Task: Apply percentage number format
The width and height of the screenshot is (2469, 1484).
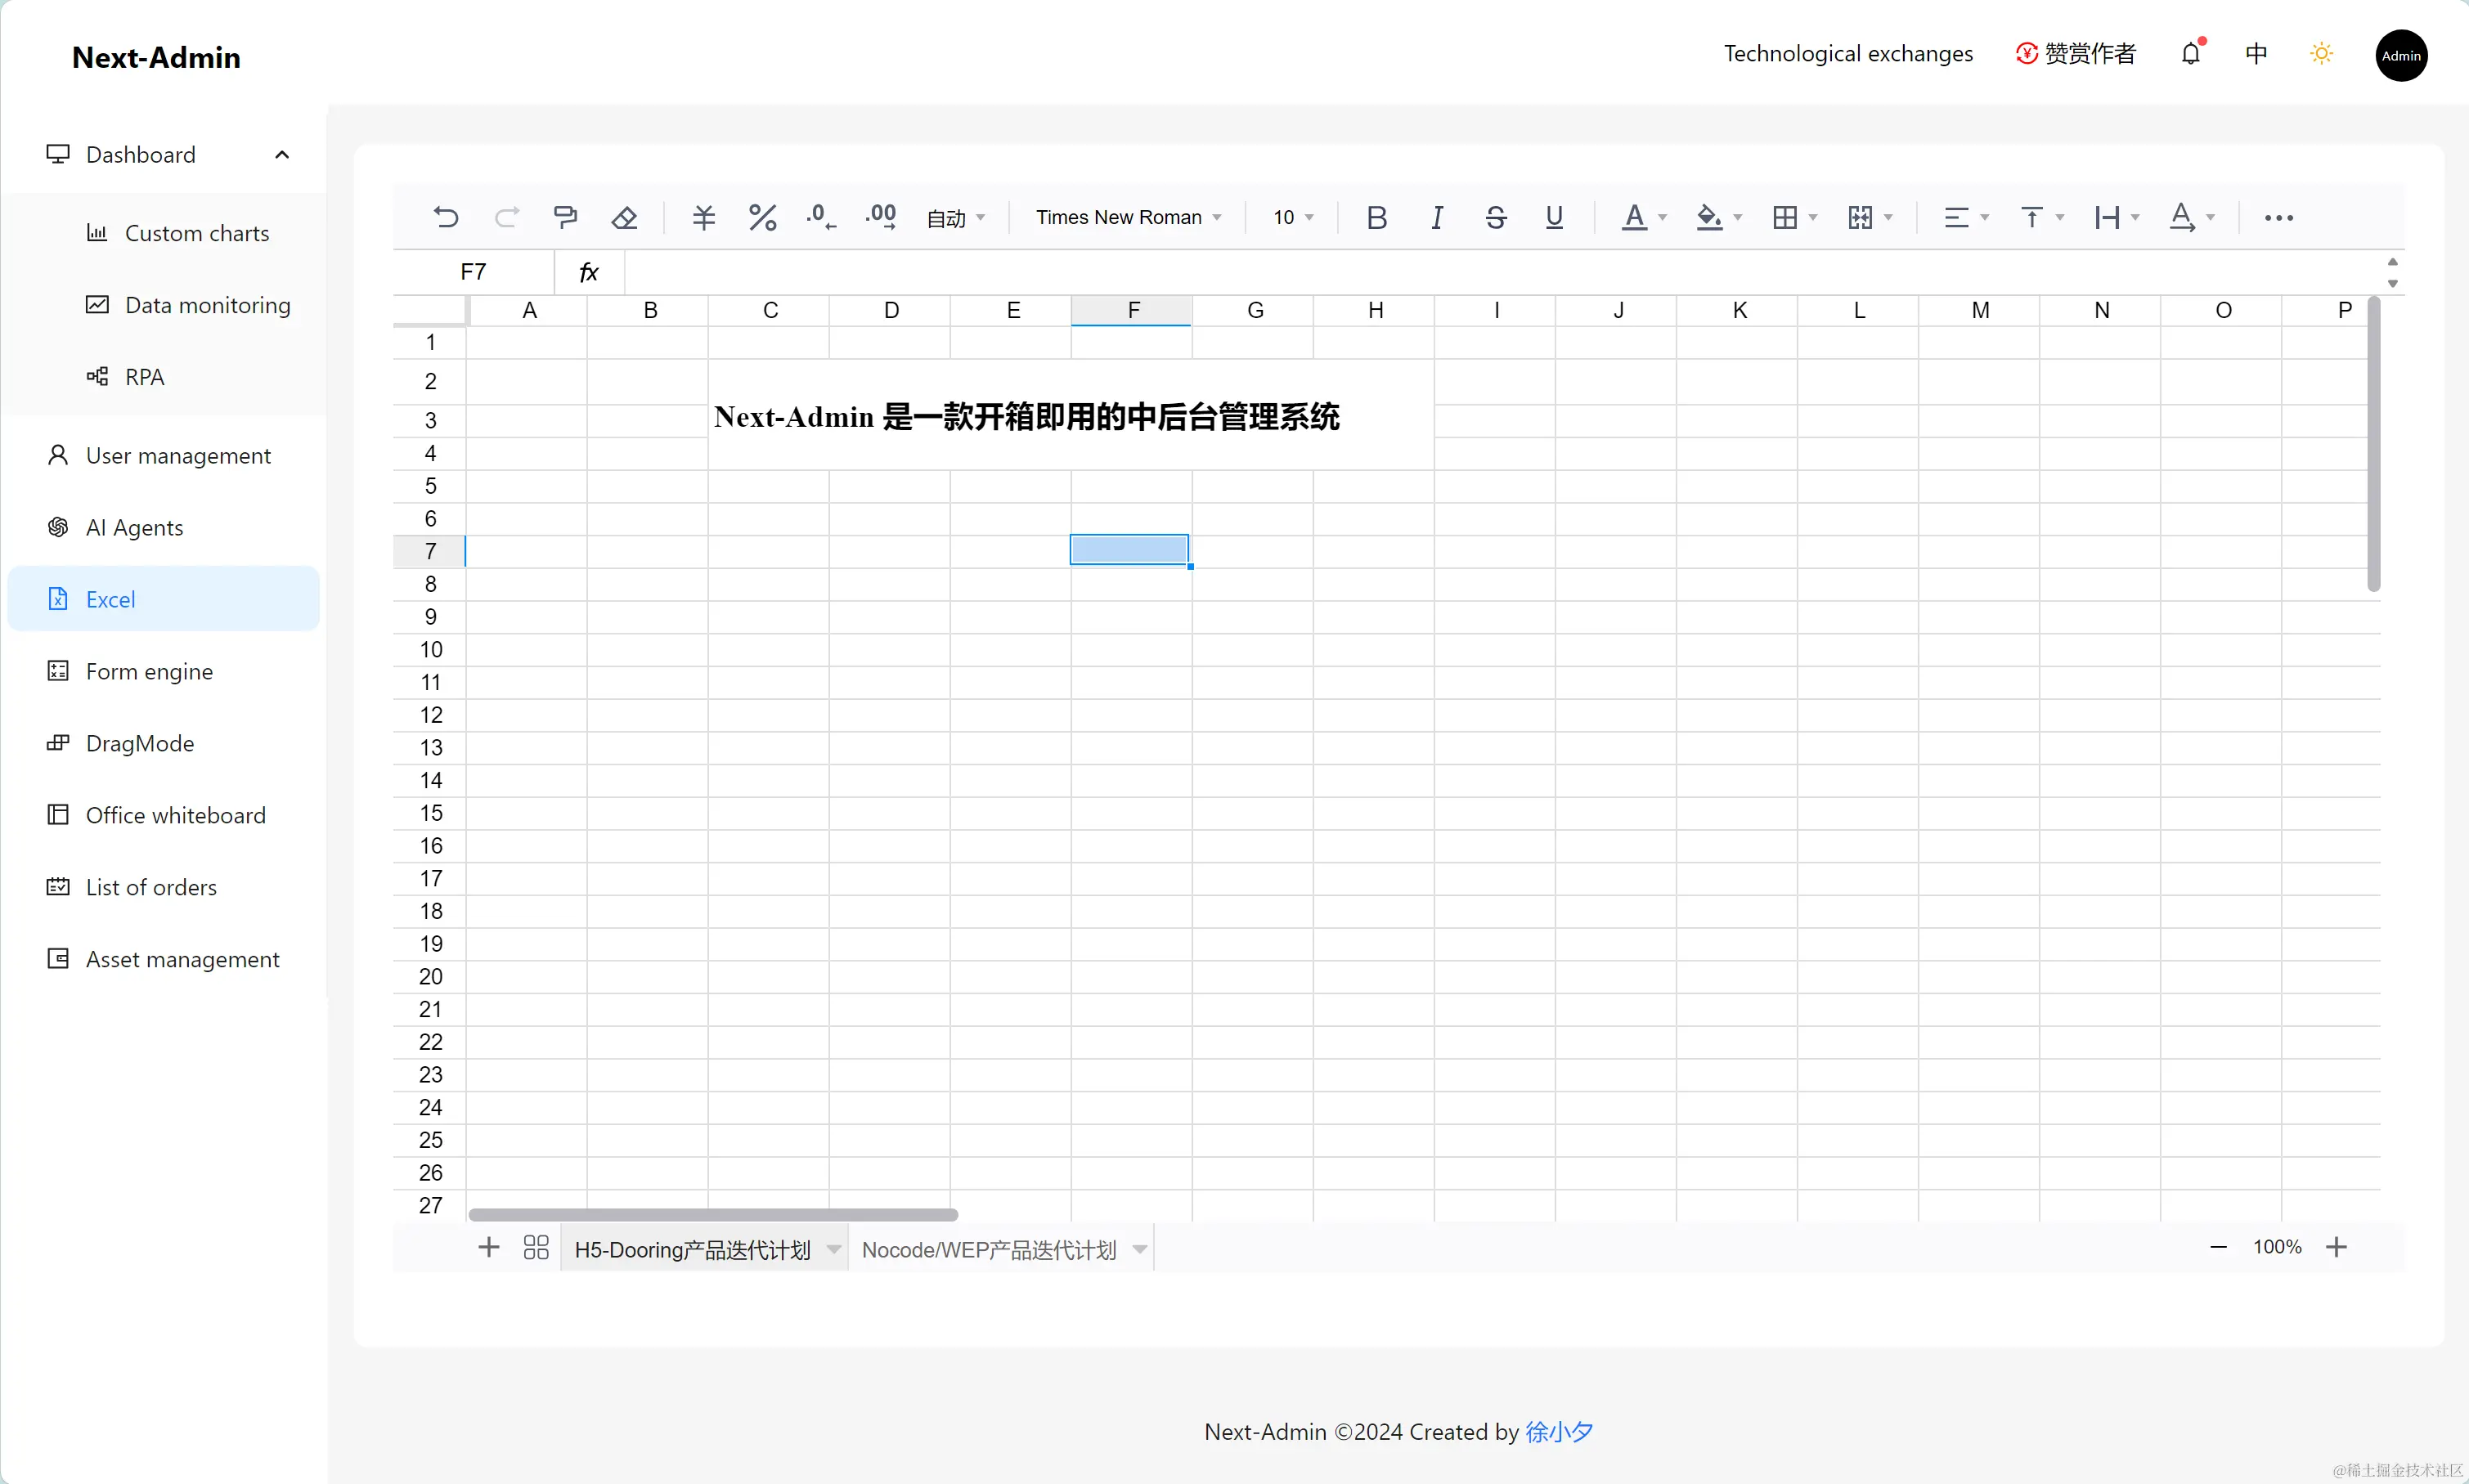Action: (x=762, y=217)
